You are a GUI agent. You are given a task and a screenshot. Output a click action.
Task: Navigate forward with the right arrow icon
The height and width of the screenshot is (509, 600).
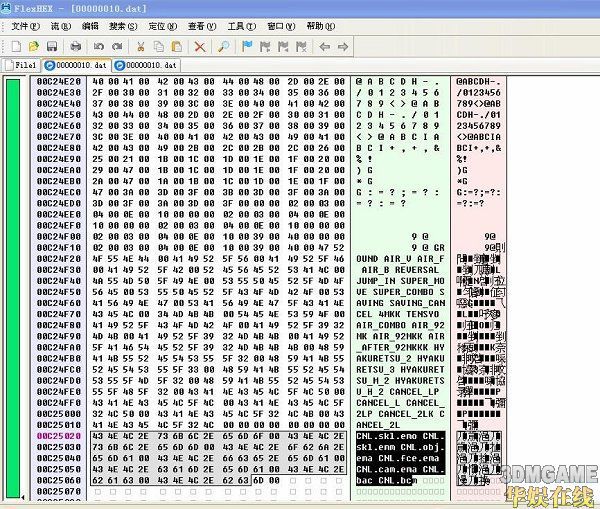(x=343, y=47)
